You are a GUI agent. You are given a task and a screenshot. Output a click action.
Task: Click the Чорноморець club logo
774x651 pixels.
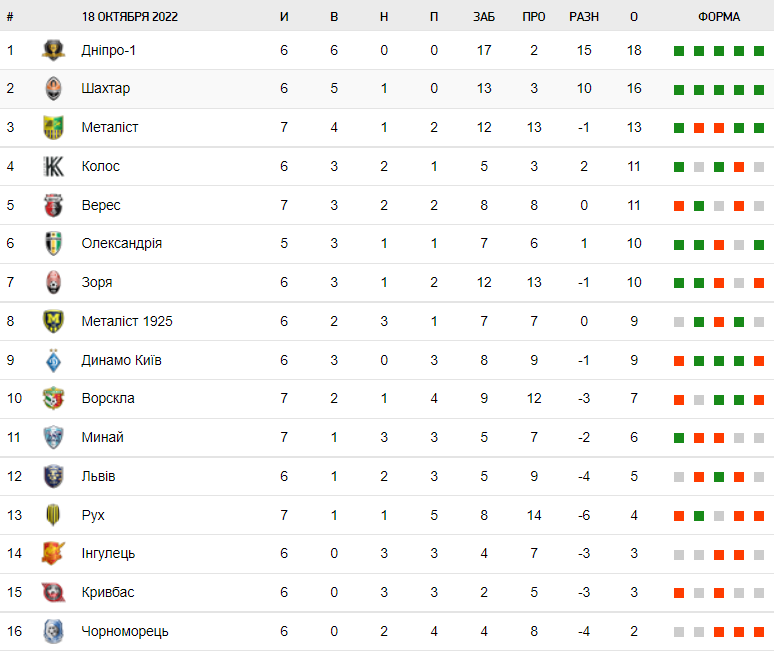[53, 631]
